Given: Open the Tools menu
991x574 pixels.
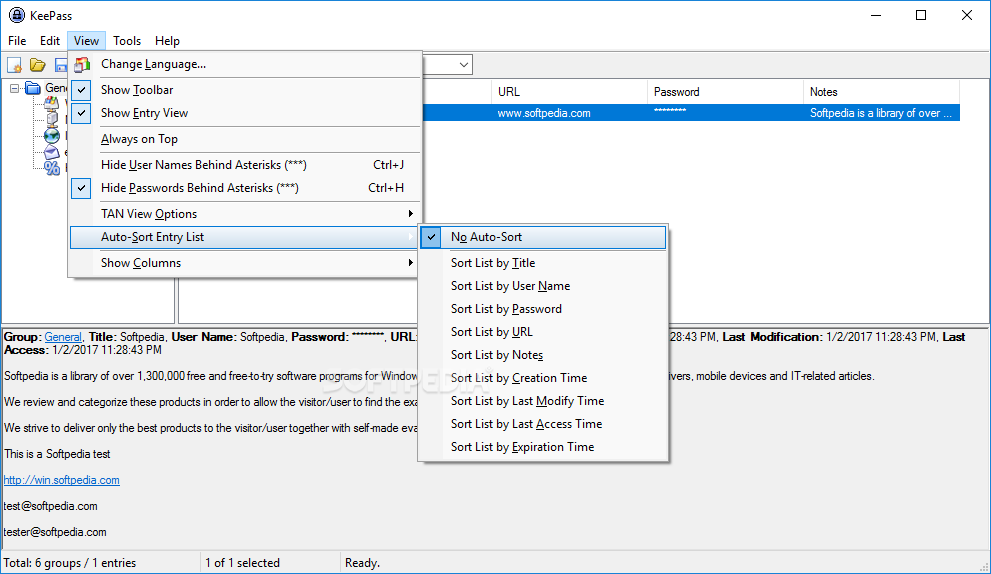Looking at the screenshot, I should pyautogui.click(x=127, y=41).
